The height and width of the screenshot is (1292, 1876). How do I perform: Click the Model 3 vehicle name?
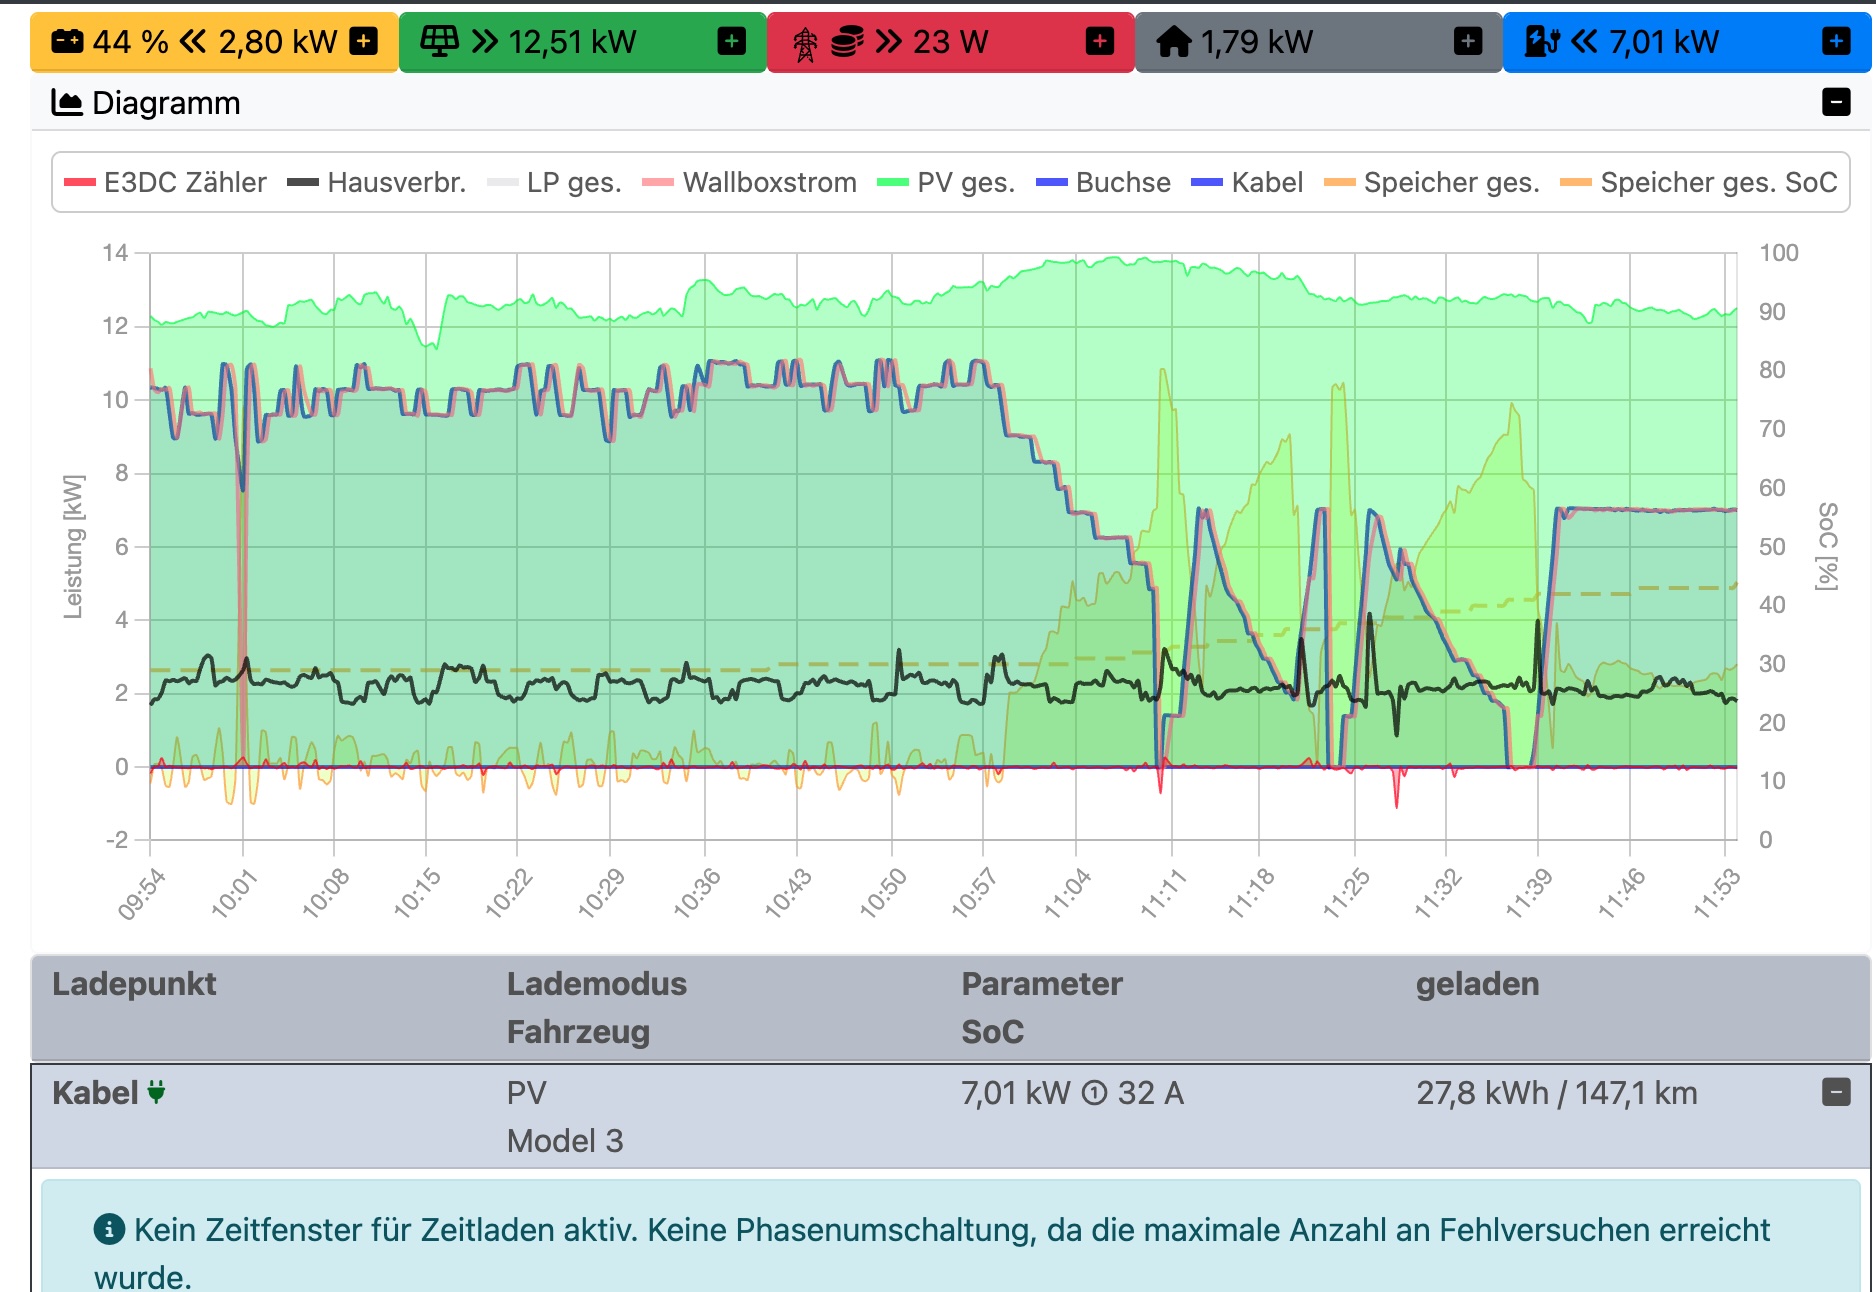pos(565,1141)
